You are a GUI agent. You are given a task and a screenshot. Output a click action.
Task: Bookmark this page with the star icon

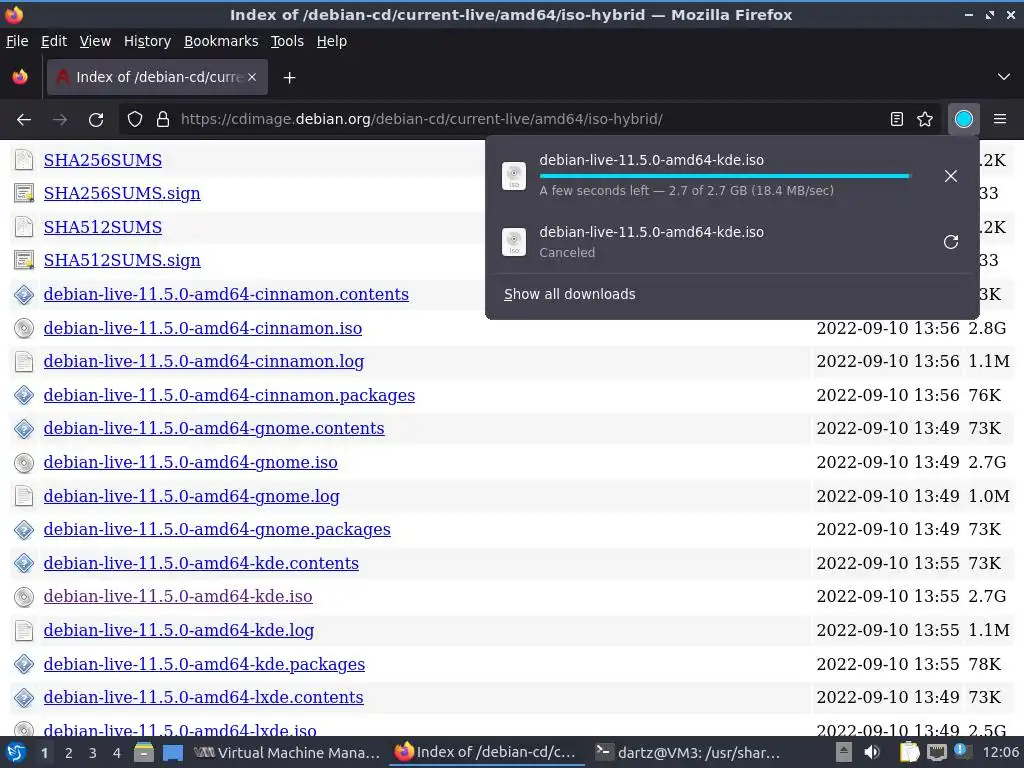[x=925, y=120]
